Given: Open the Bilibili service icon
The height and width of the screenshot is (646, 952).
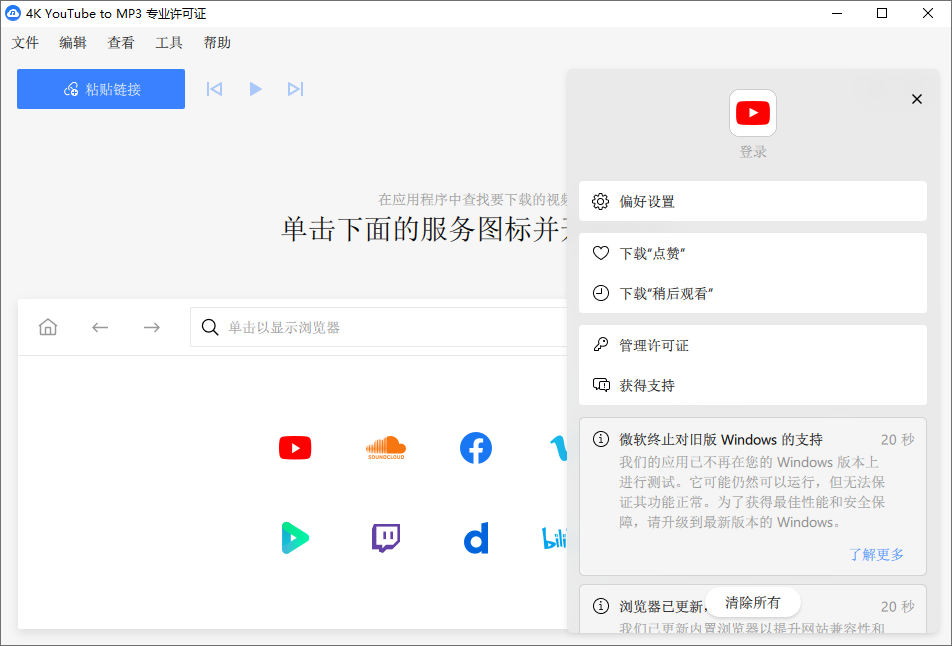Looking at the screenshot, I should point(556,538).
